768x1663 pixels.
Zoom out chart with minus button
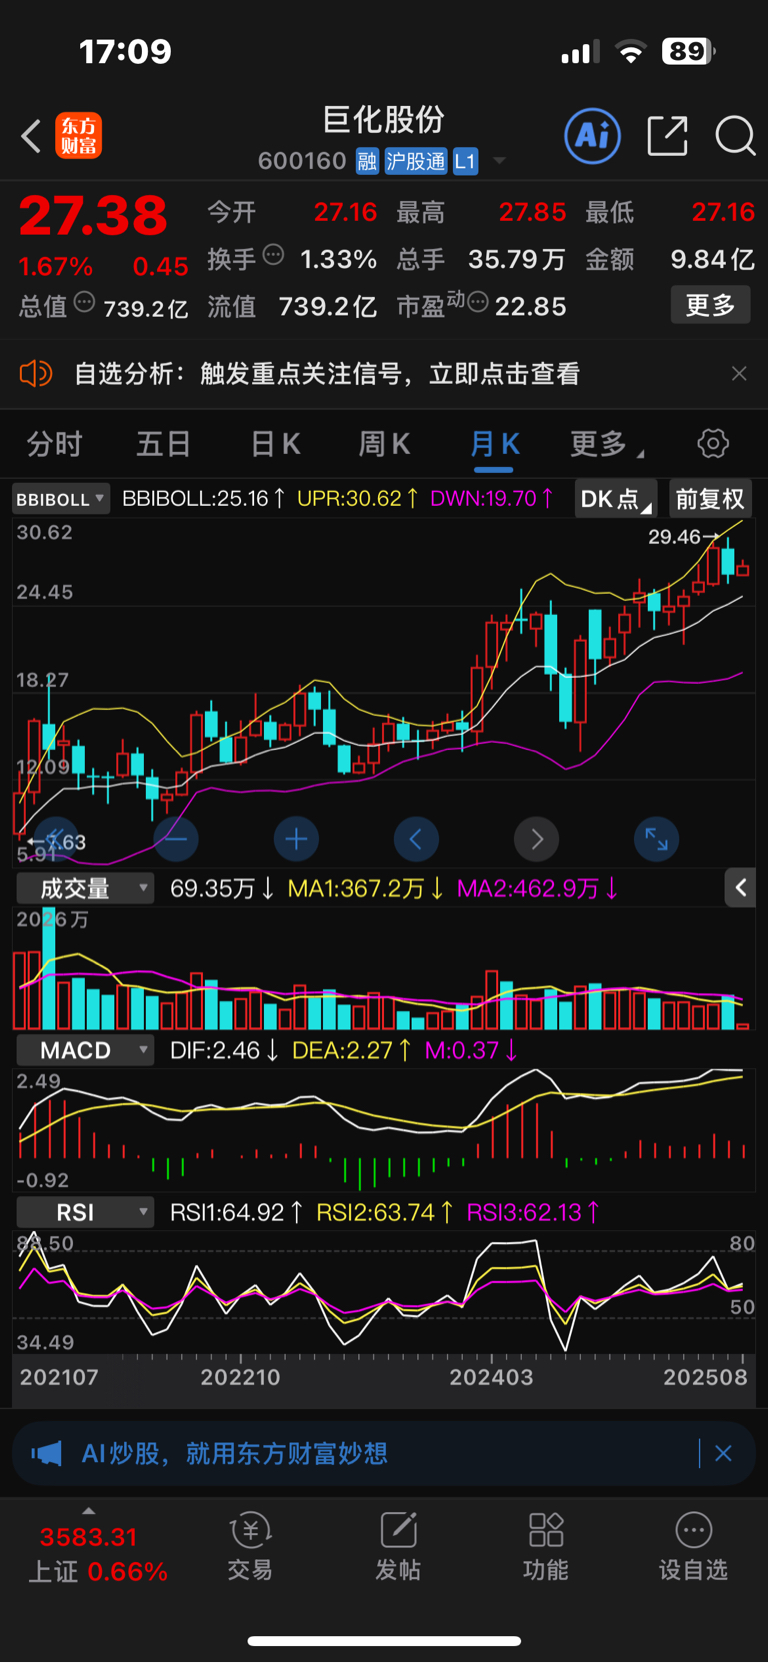[x=176, y=838]
